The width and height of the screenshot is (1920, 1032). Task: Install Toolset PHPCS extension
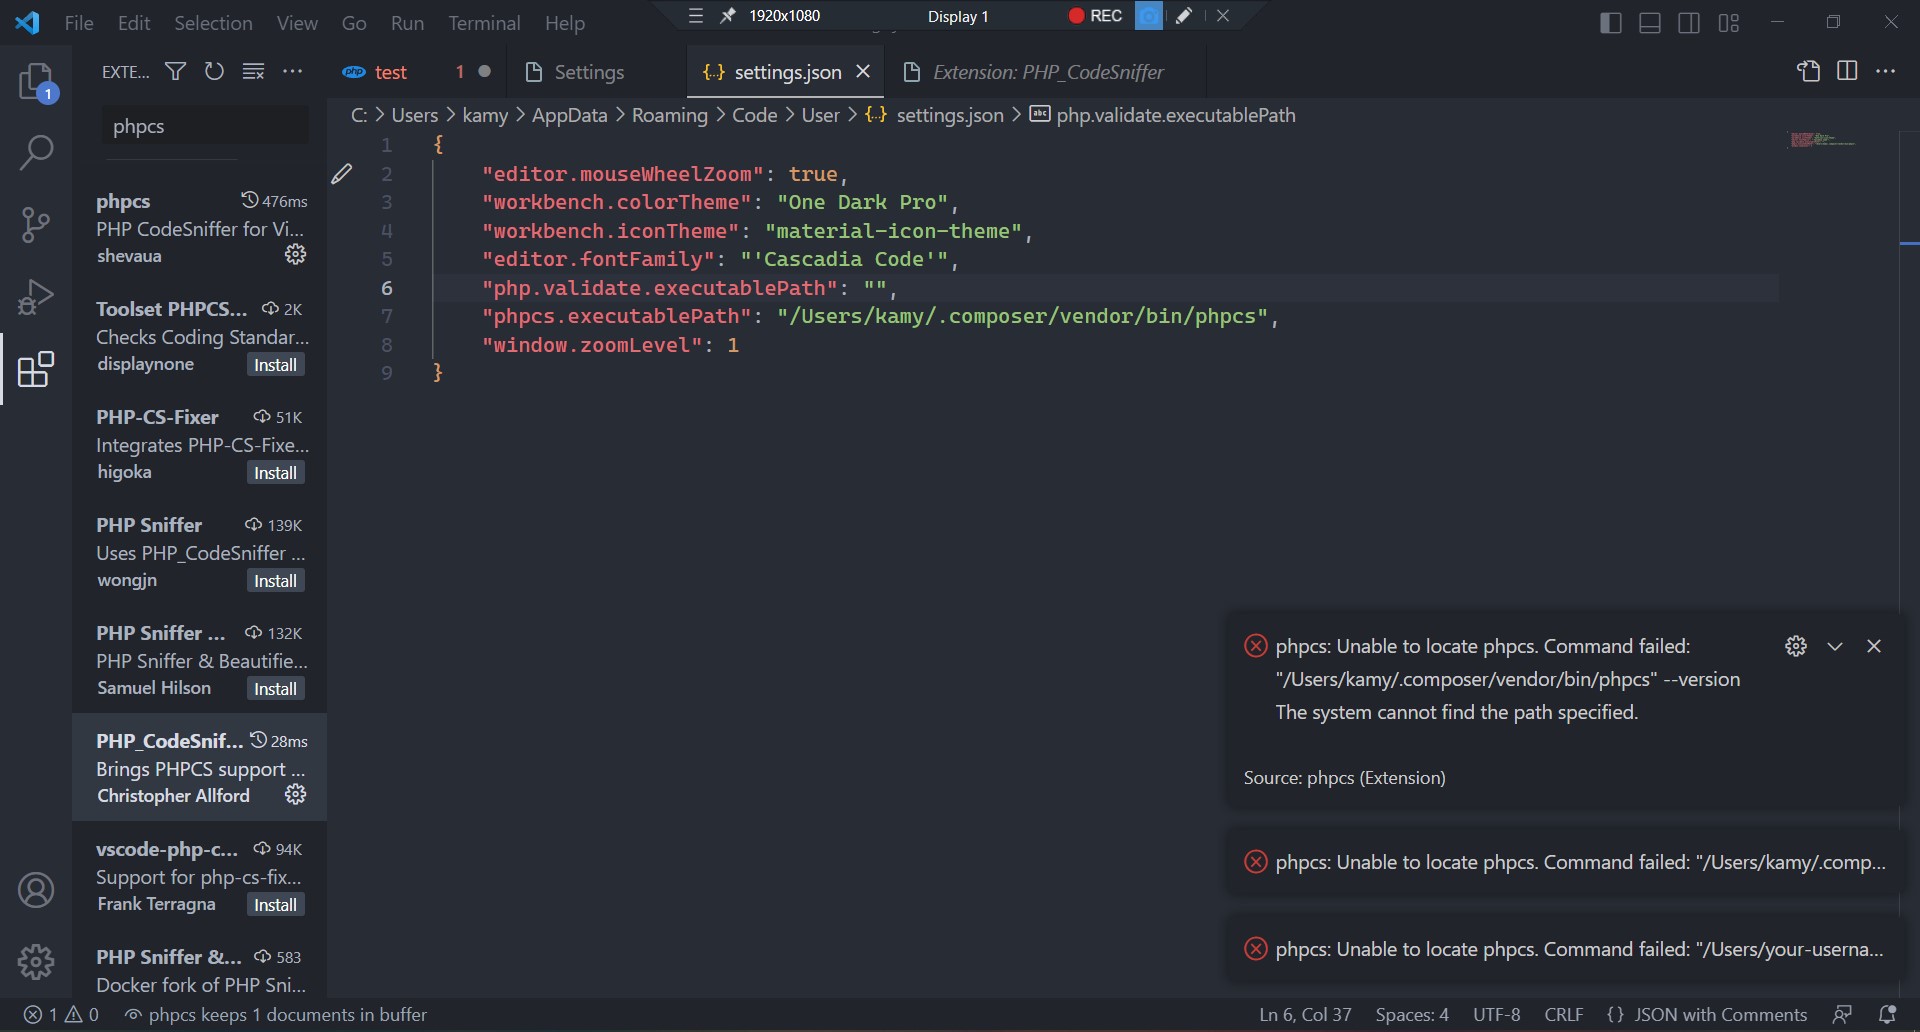tap(275, 365)
